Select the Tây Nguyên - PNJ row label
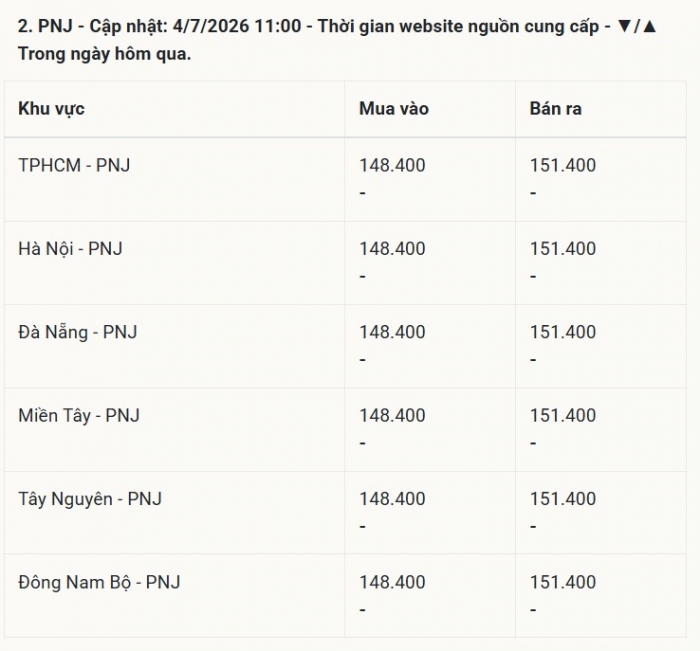The height and width of the screenshot is (651, 700). click(x=90, y=499)
